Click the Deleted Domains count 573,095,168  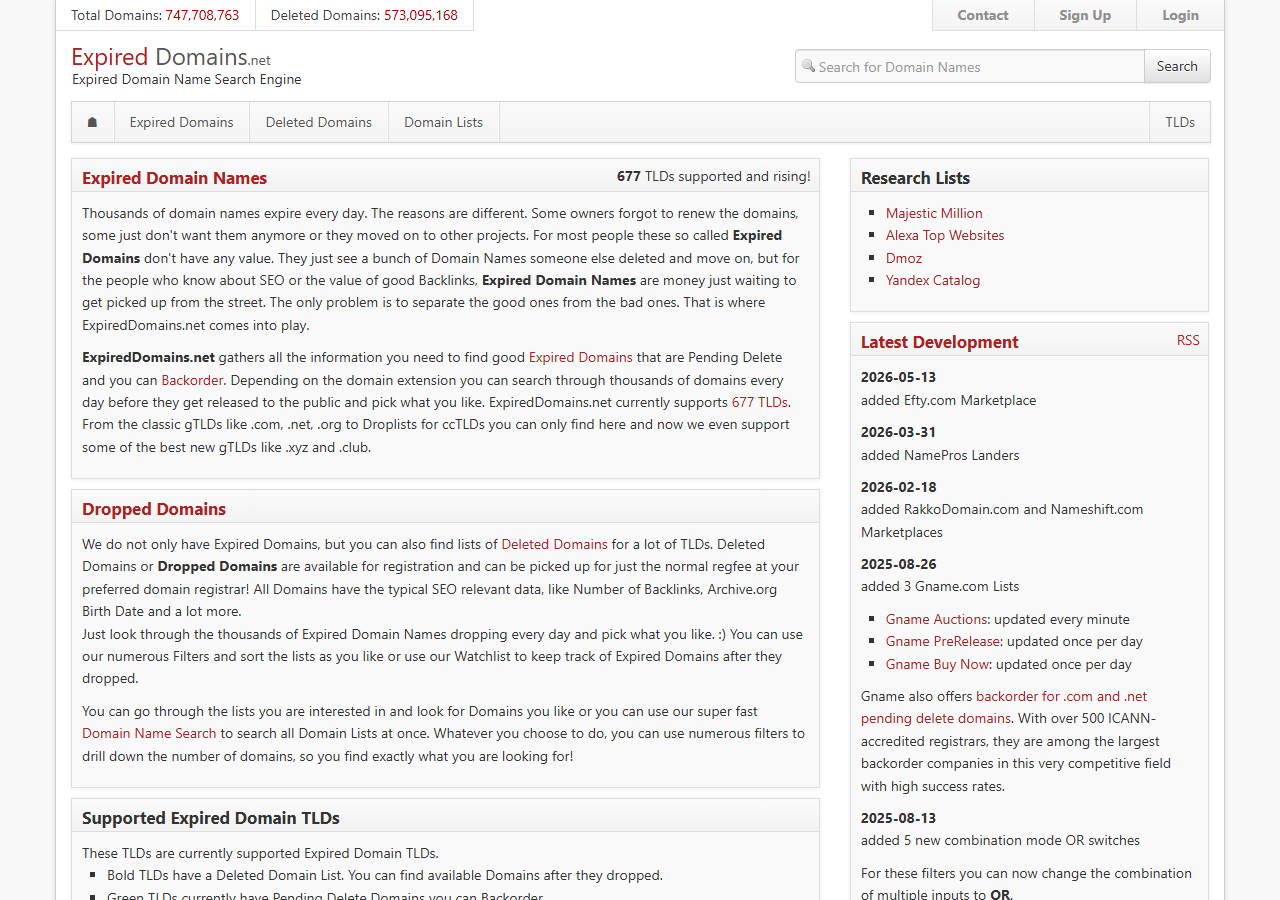(421, 15)
